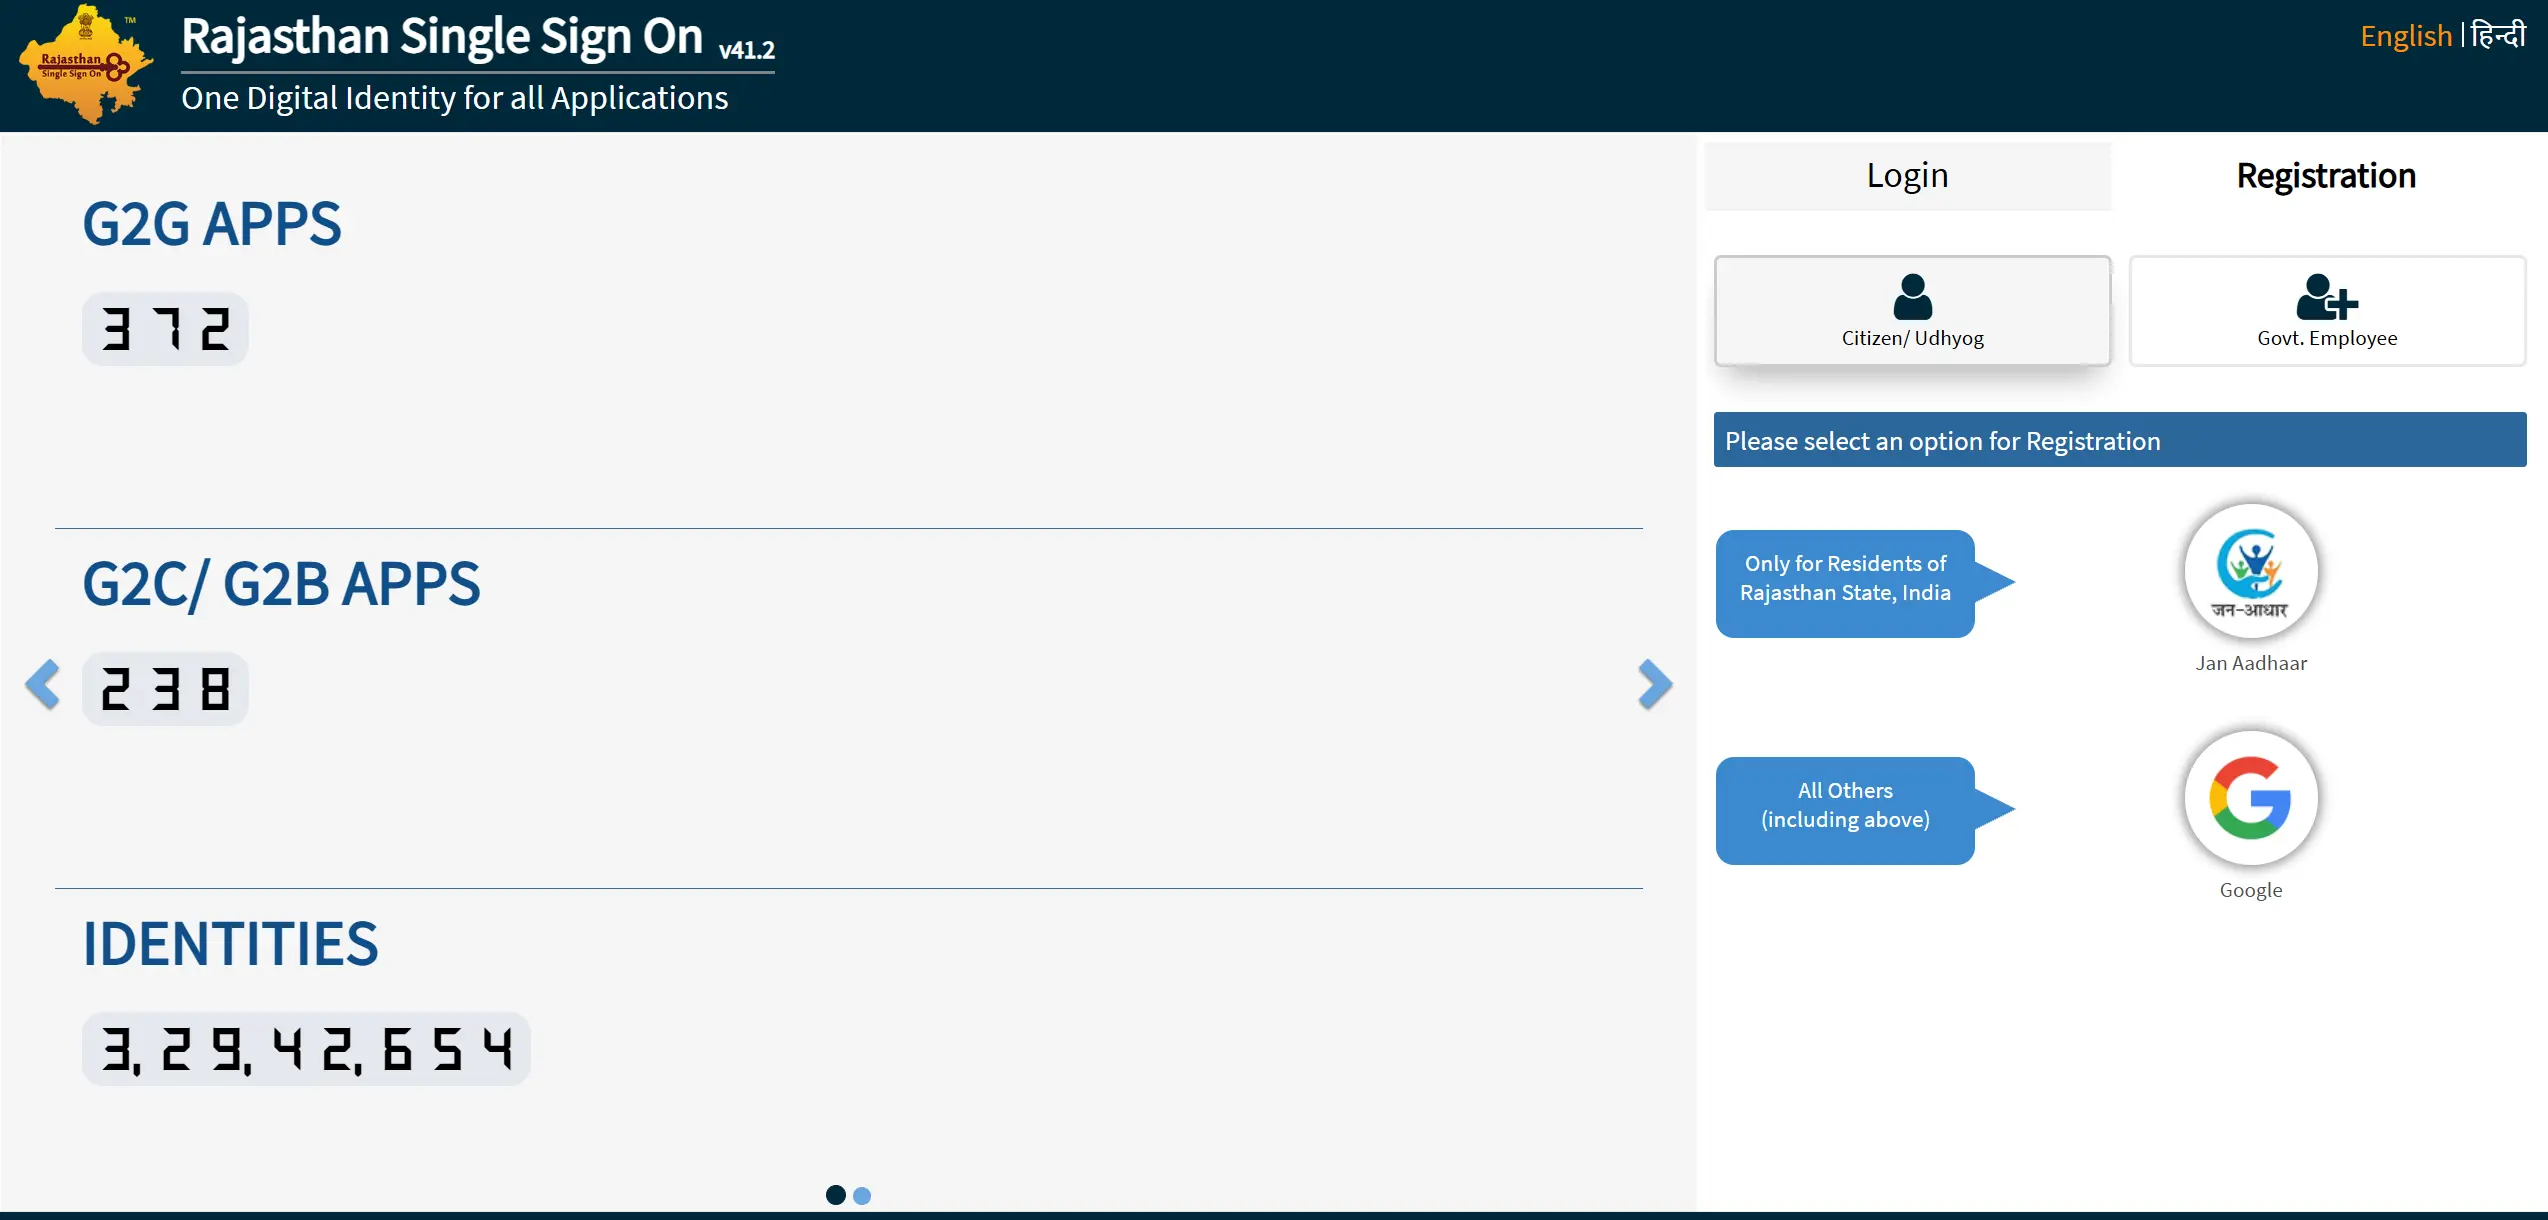The height and width of the screenshot is (1220, 2548).
Task: Click the add-person icon above Govt. Employee
Action: click(x=2327, y=295)
